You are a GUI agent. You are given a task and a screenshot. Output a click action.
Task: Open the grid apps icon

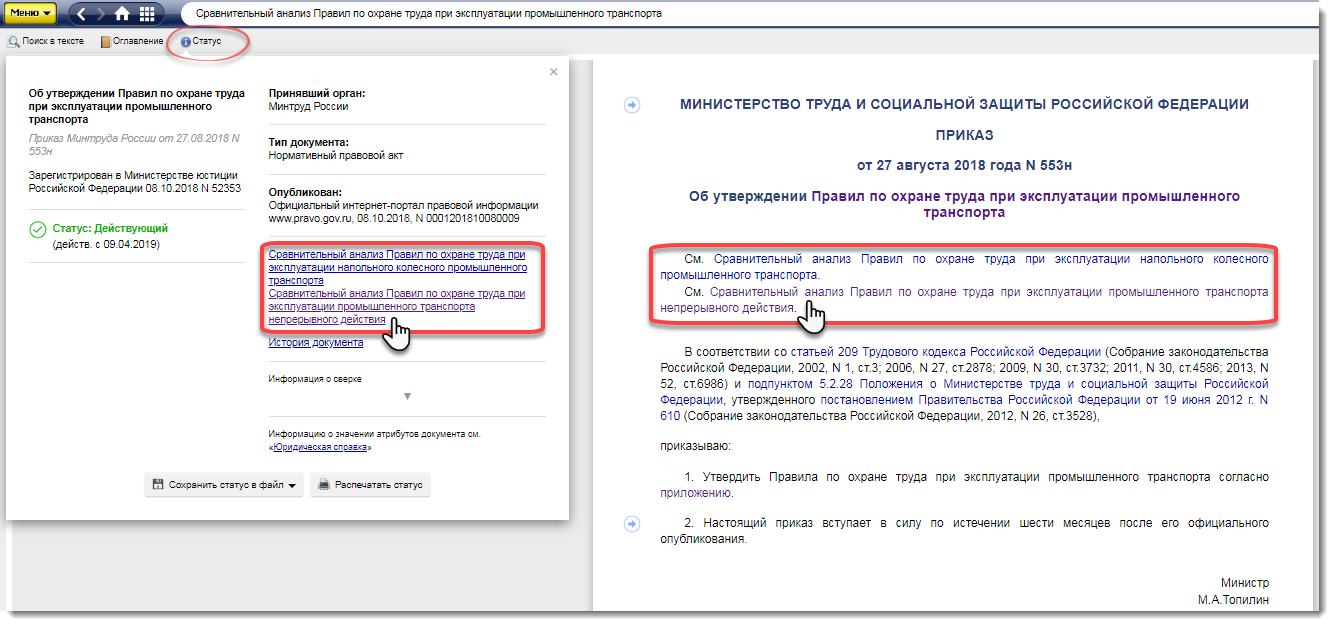coord(147,14)
